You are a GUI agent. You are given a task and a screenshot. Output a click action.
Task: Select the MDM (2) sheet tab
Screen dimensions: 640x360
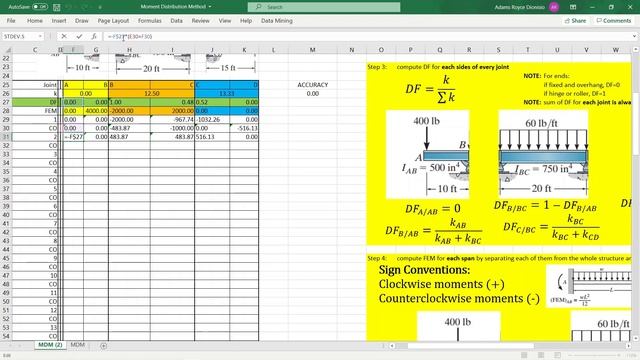click(x=50, y=345)
